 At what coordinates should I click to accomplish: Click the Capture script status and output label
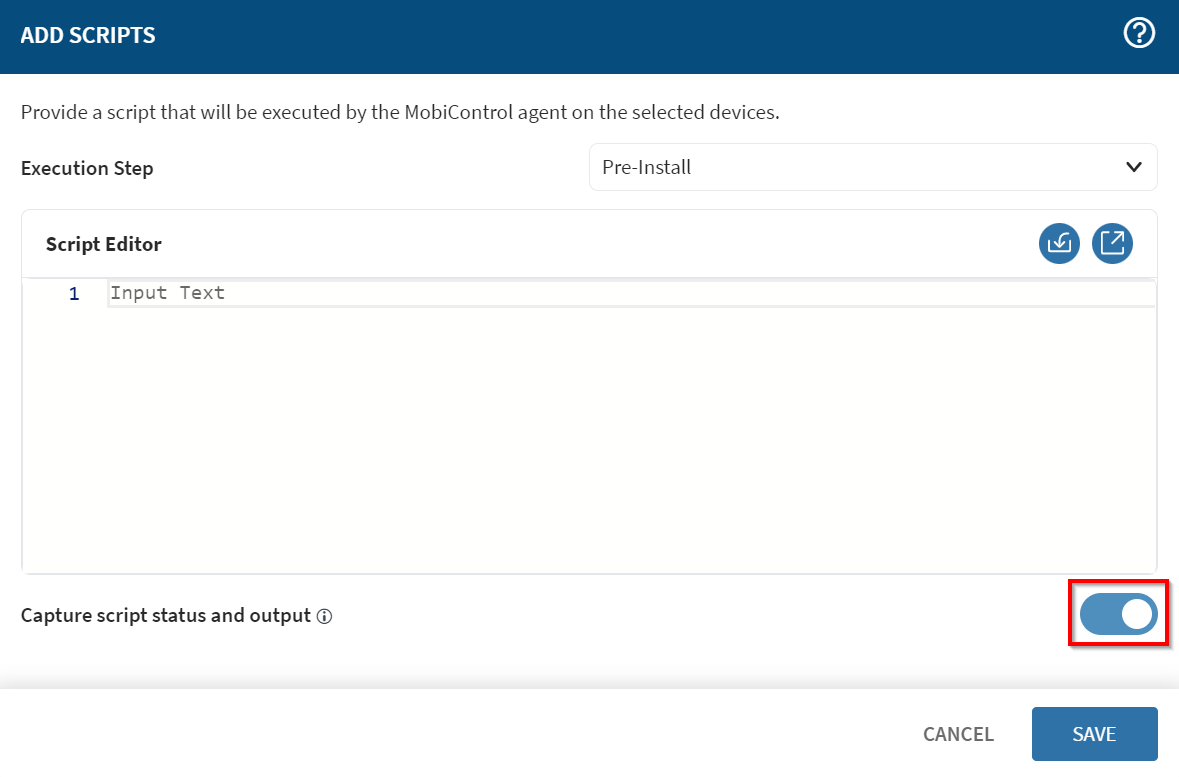tap(166, 615)
